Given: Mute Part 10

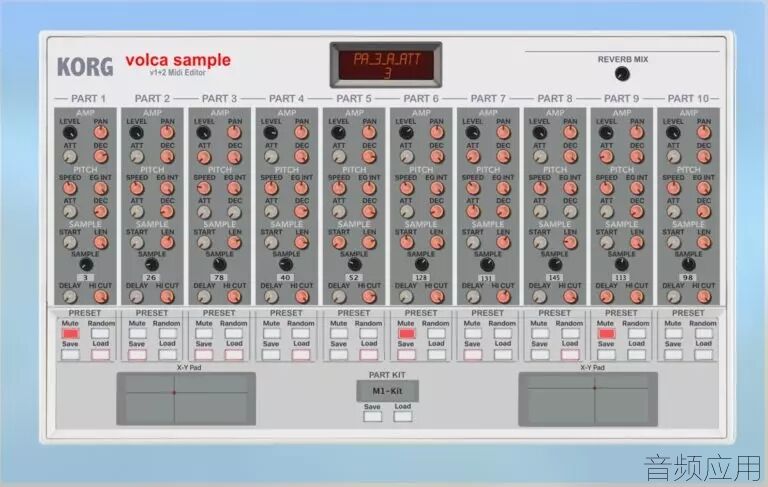Looking at the screenshot, I should pos(673,334).
